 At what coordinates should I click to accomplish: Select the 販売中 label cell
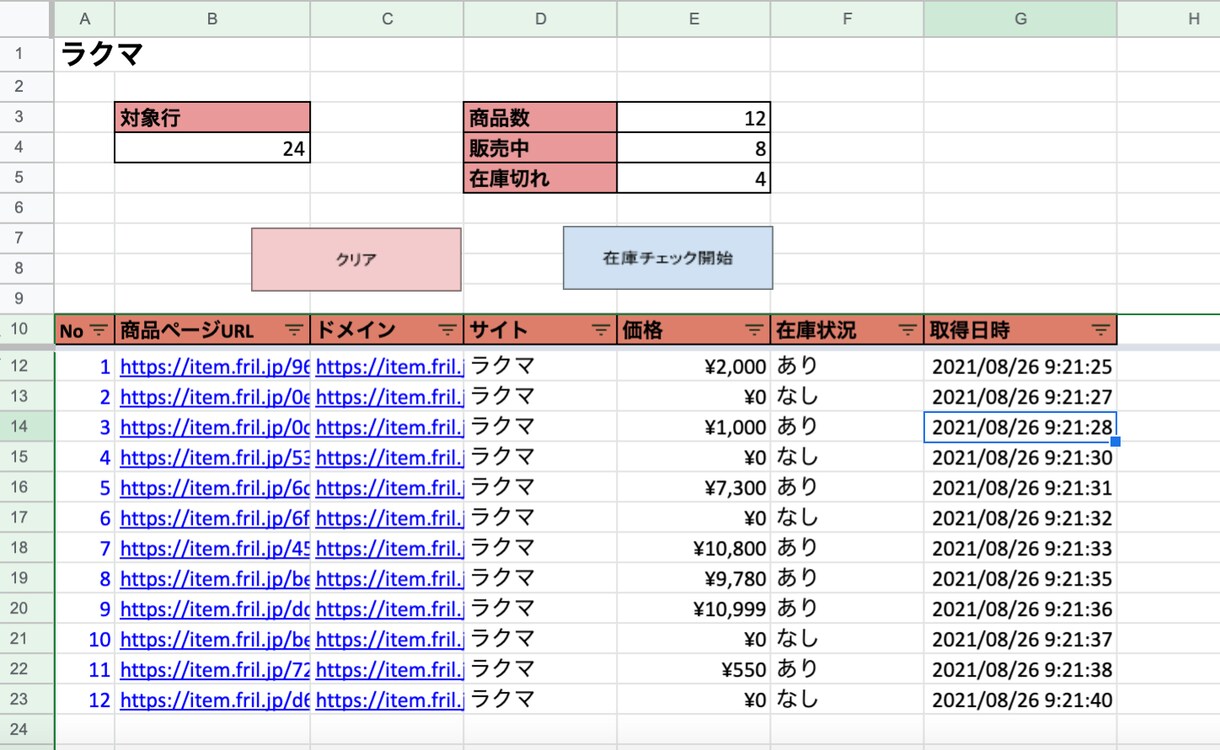540,149
